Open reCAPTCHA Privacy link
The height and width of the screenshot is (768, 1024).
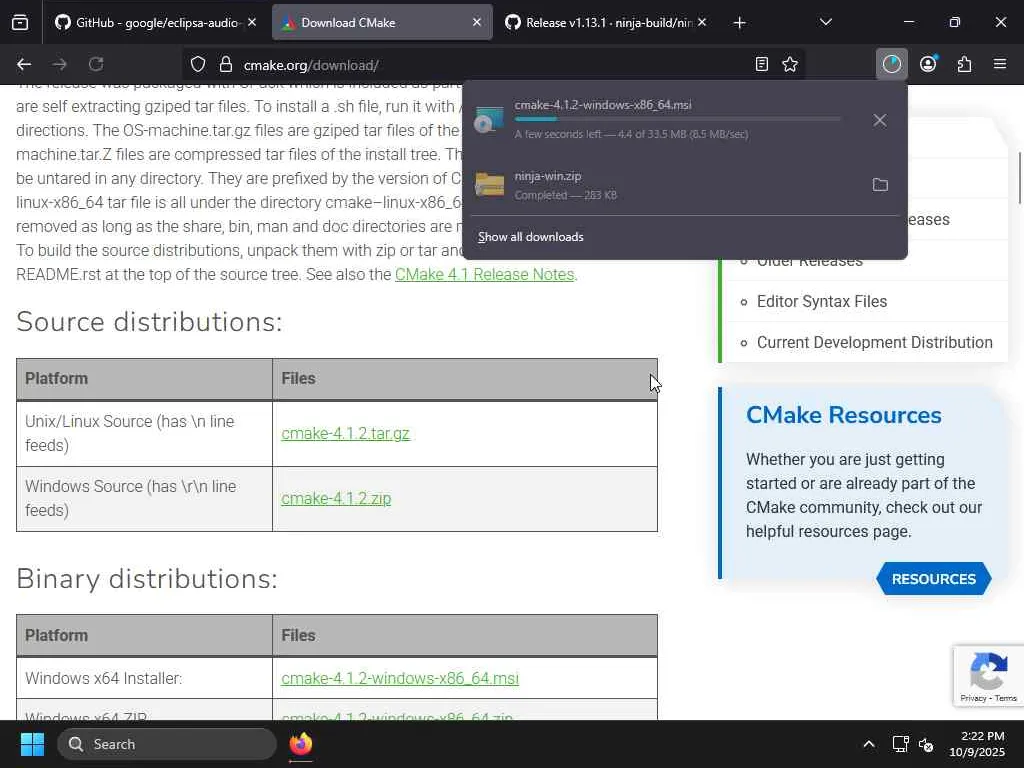pyautogui.click(x=973, y=698)
